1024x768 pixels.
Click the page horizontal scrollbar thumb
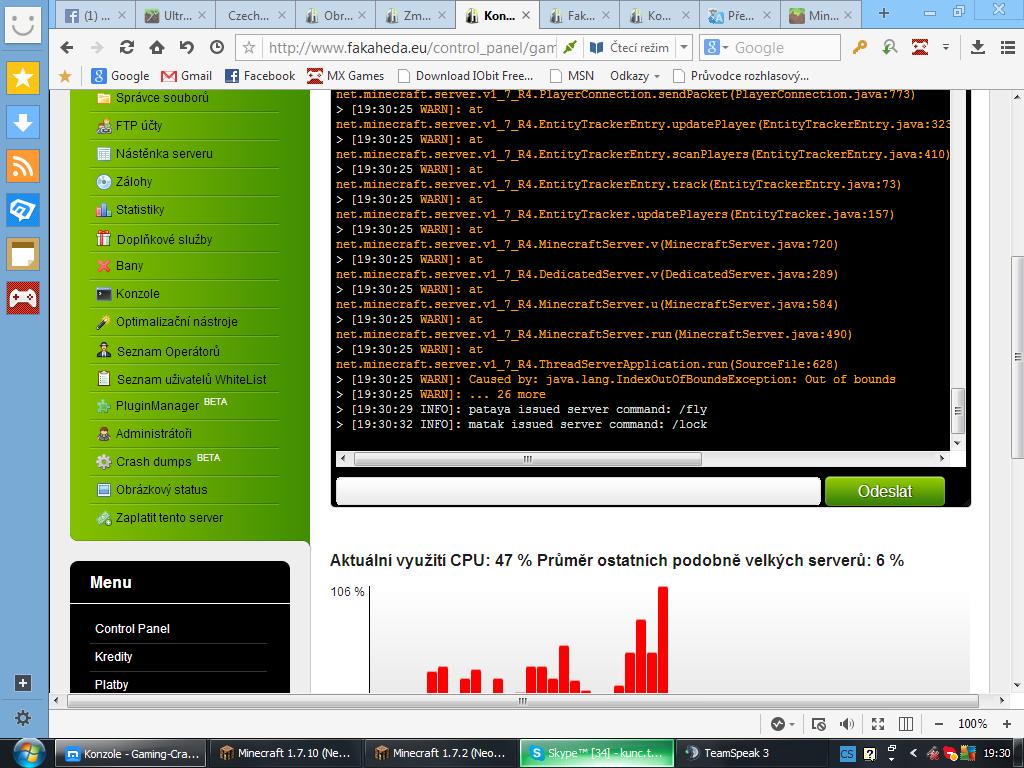(x=522, y=701)
